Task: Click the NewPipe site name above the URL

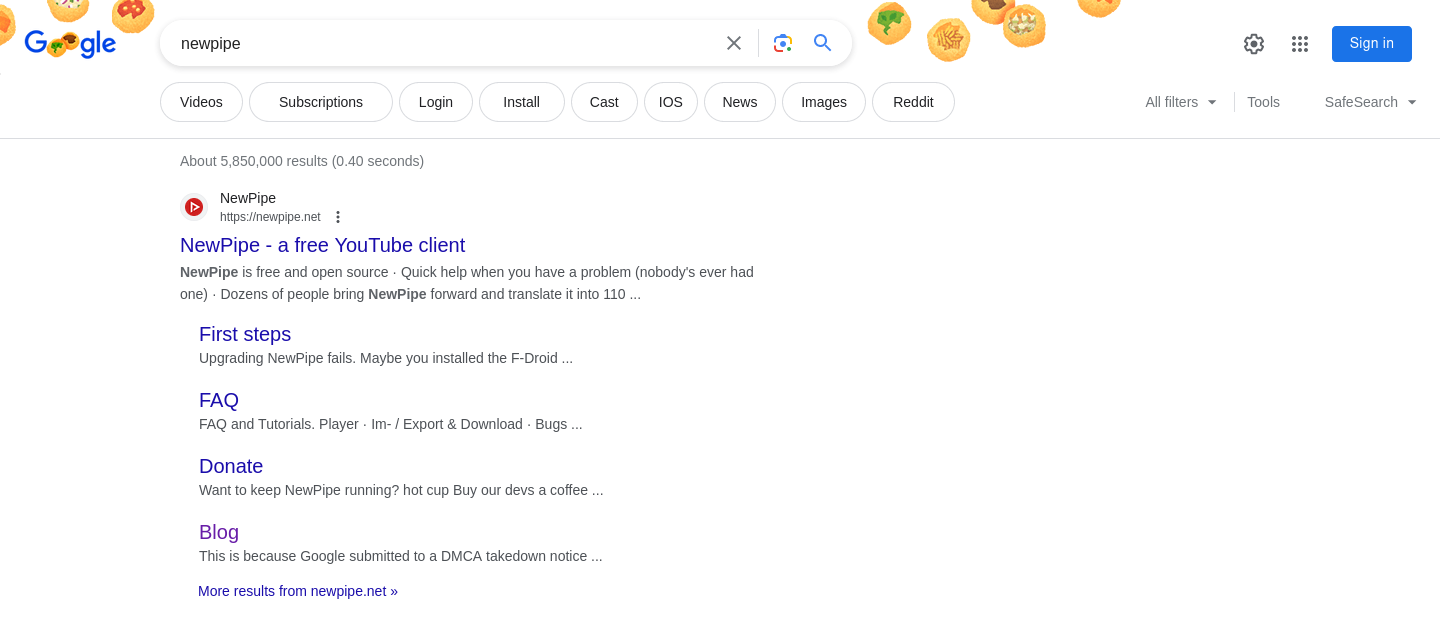Action: [x=248, y=198]
